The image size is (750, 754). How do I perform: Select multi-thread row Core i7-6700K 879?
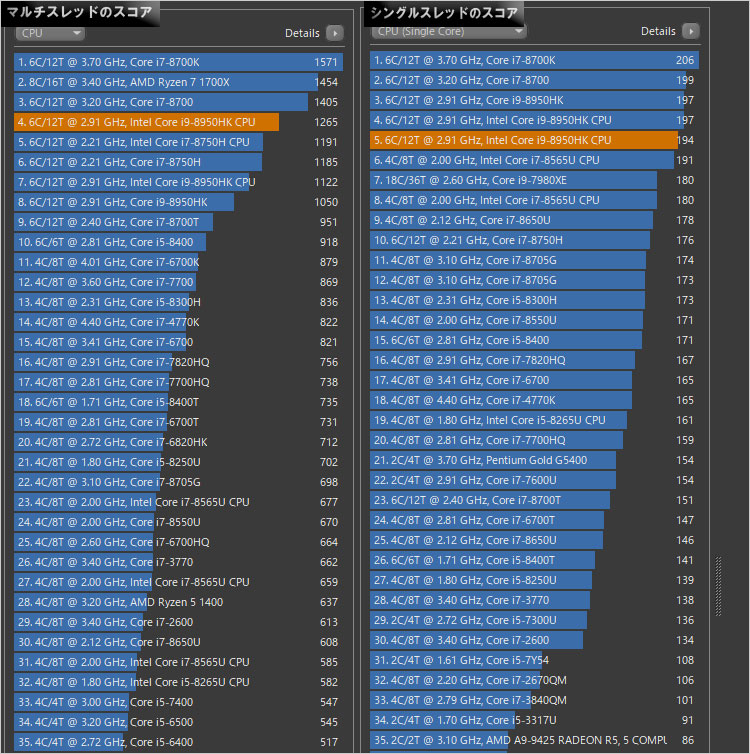click(178, 262)
